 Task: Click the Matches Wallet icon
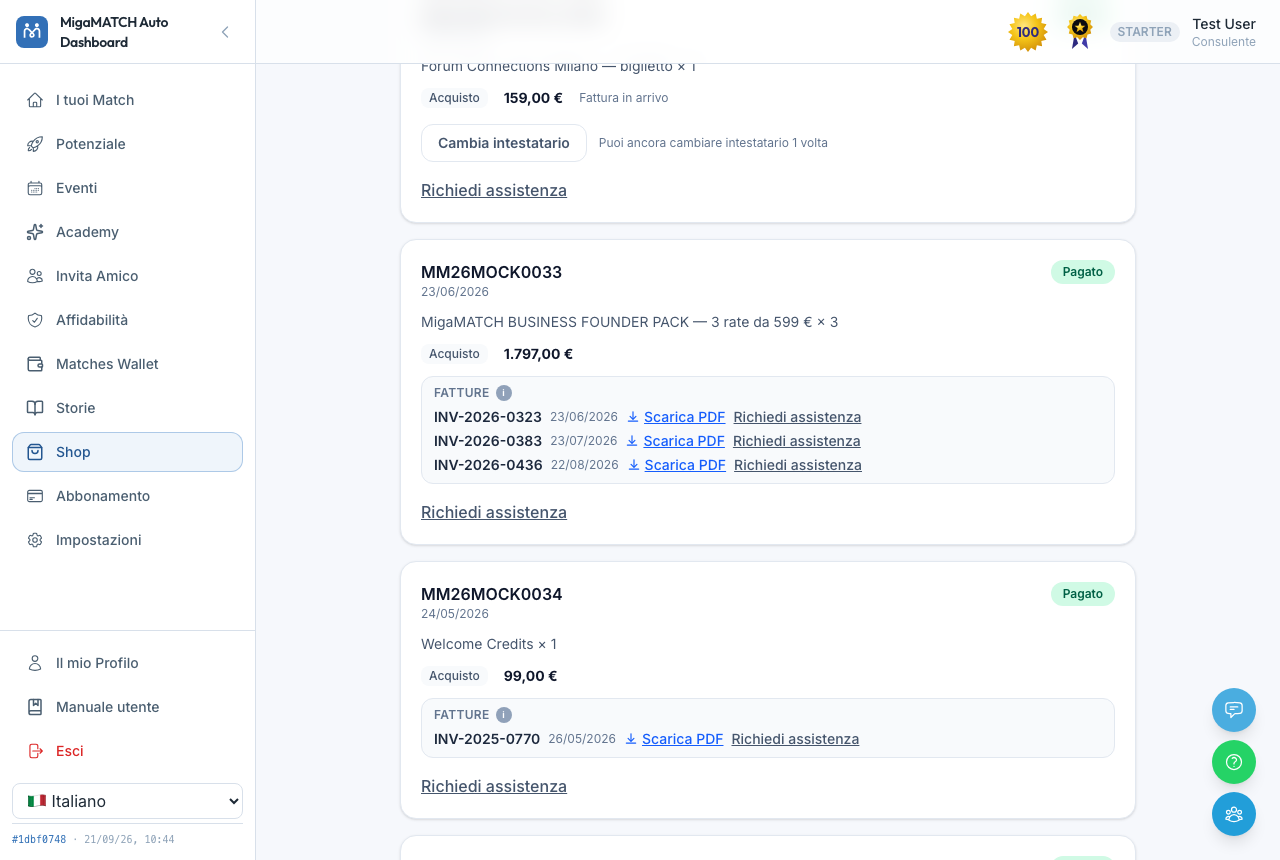click(35, 364)
